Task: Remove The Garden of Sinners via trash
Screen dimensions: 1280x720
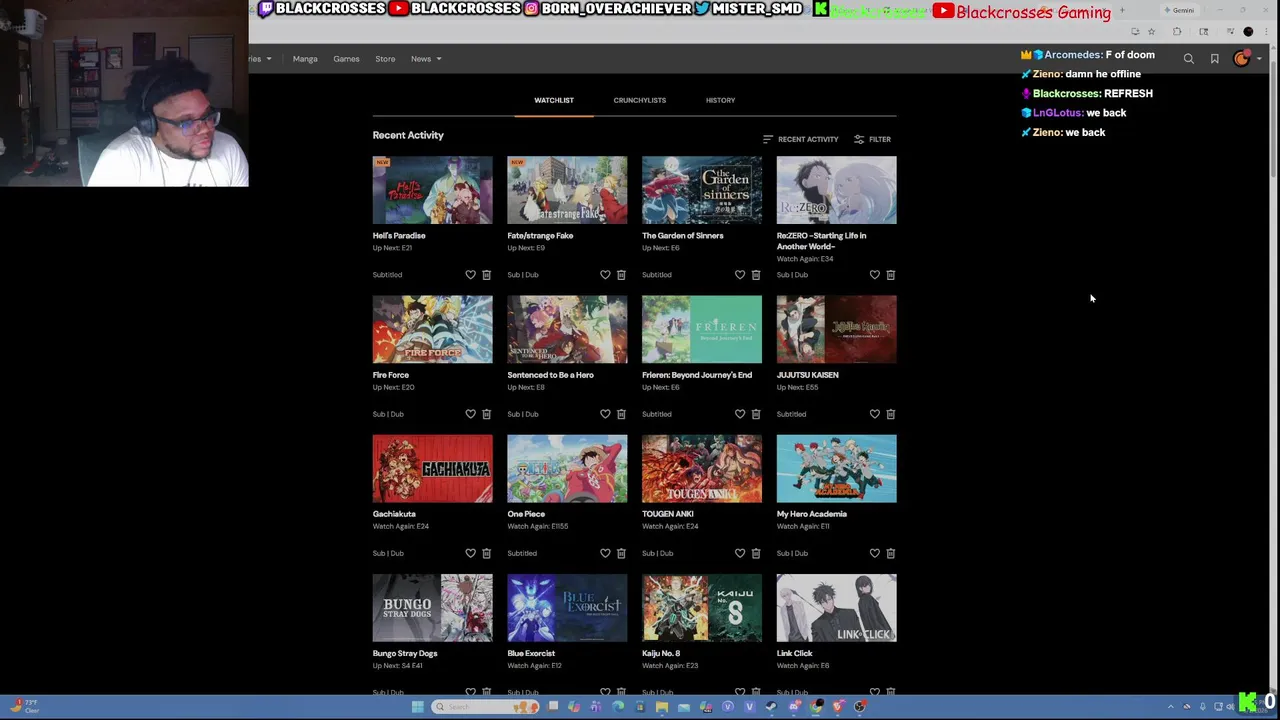Action: [x=756, y=274]
